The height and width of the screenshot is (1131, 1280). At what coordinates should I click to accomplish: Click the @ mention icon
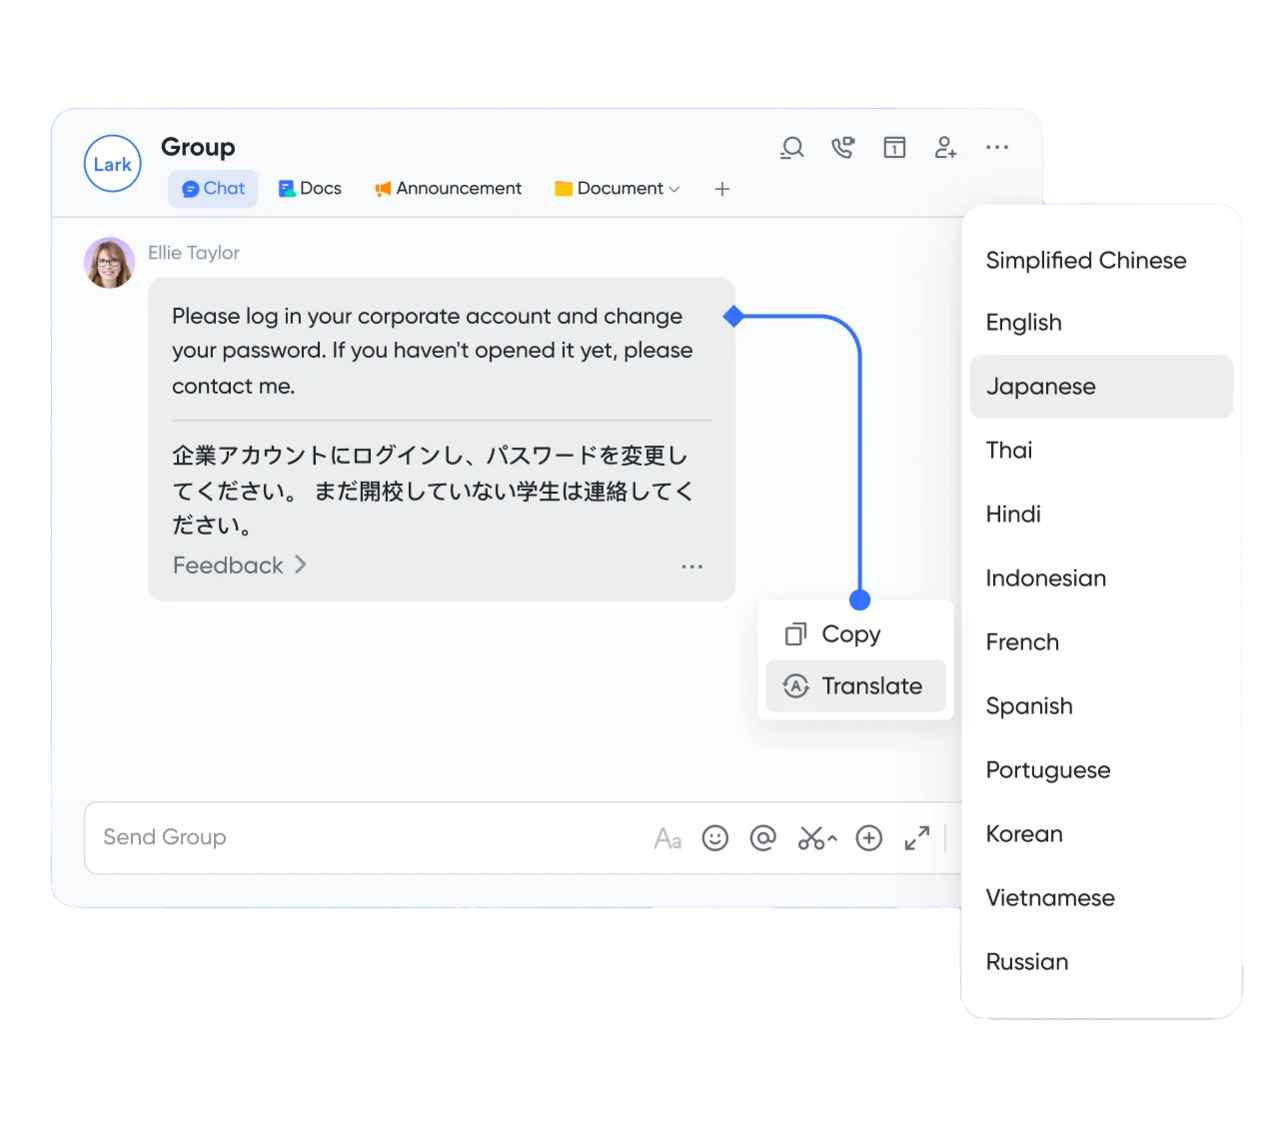point(763,838)
